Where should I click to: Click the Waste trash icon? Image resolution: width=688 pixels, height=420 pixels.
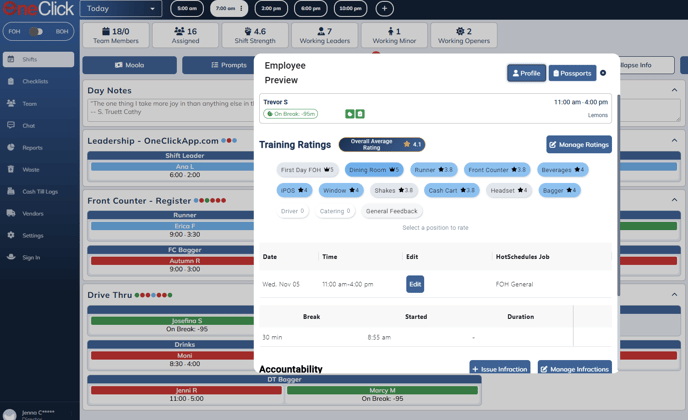click(x=11, y=169)
